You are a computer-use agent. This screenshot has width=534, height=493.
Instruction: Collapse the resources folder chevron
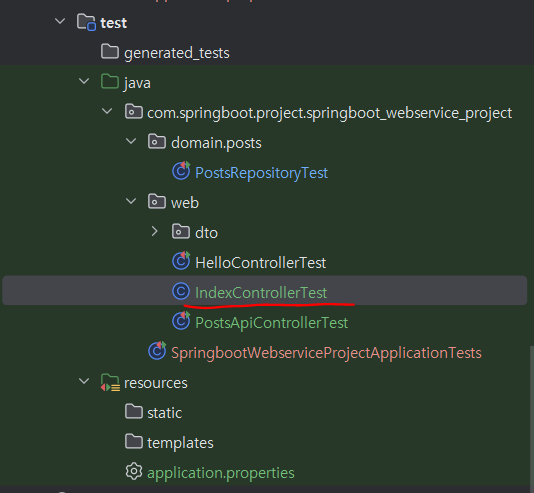click(x=84, y=381)
